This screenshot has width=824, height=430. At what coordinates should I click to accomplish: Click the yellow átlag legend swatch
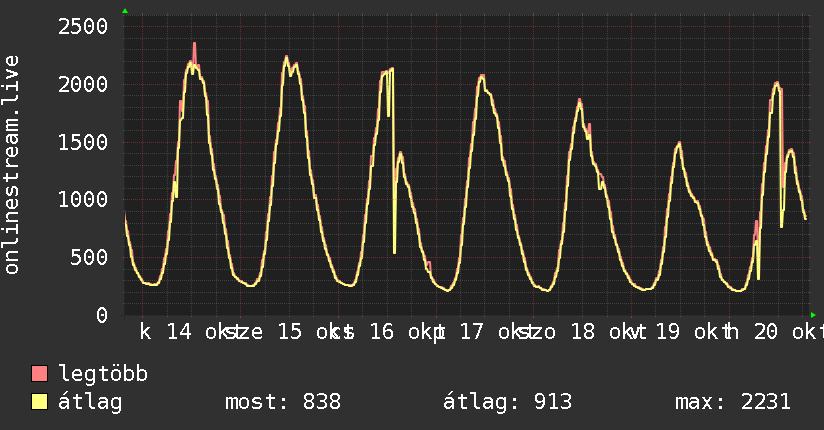click(39, 402)
